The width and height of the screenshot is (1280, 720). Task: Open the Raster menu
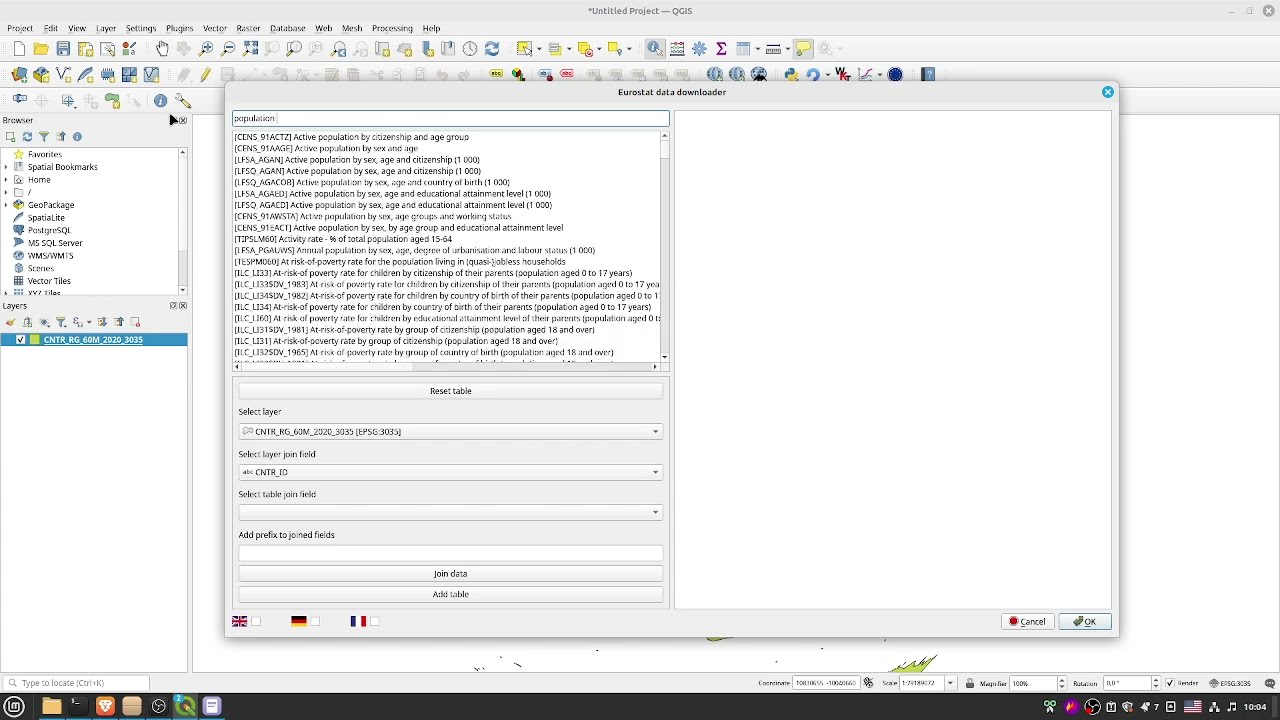(x=248, y=28)
